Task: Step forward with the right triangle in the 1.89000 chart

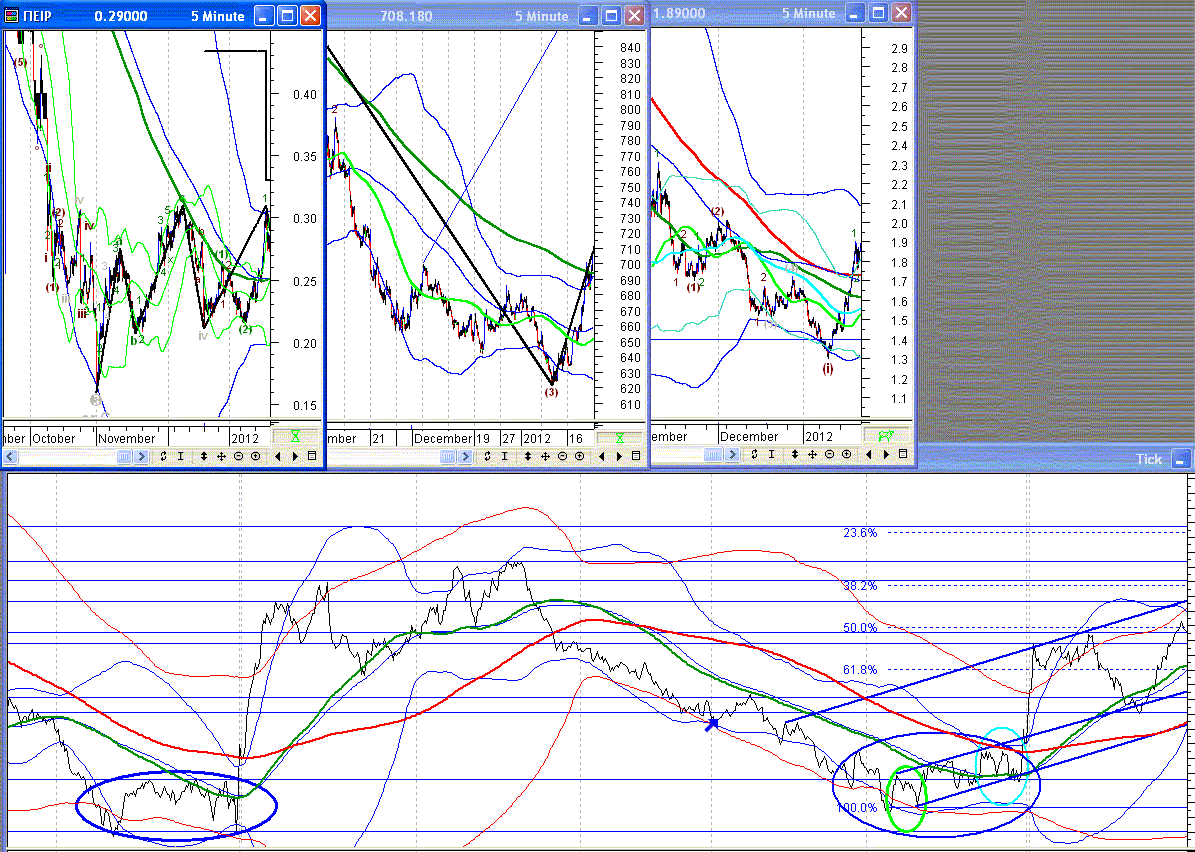Action: tap(886, 454)
